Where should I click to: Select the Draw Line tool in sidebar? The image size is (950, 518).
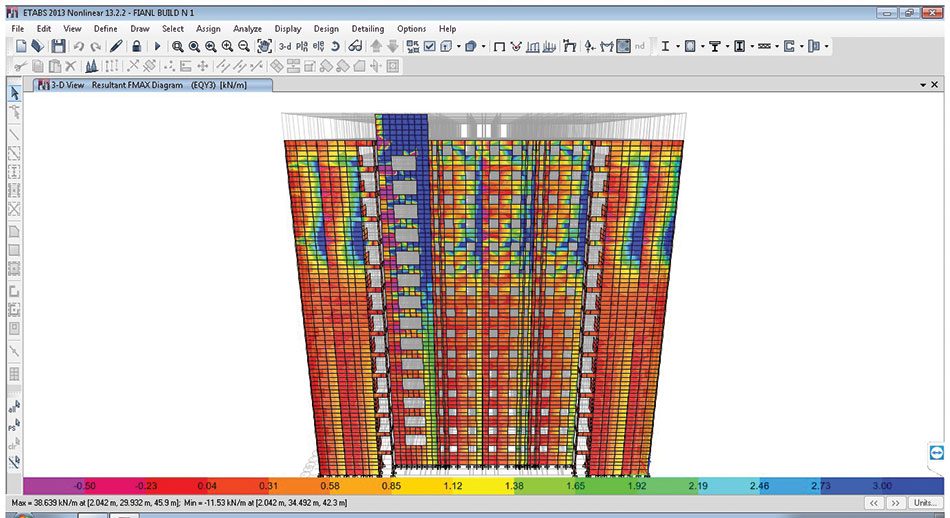15,134
